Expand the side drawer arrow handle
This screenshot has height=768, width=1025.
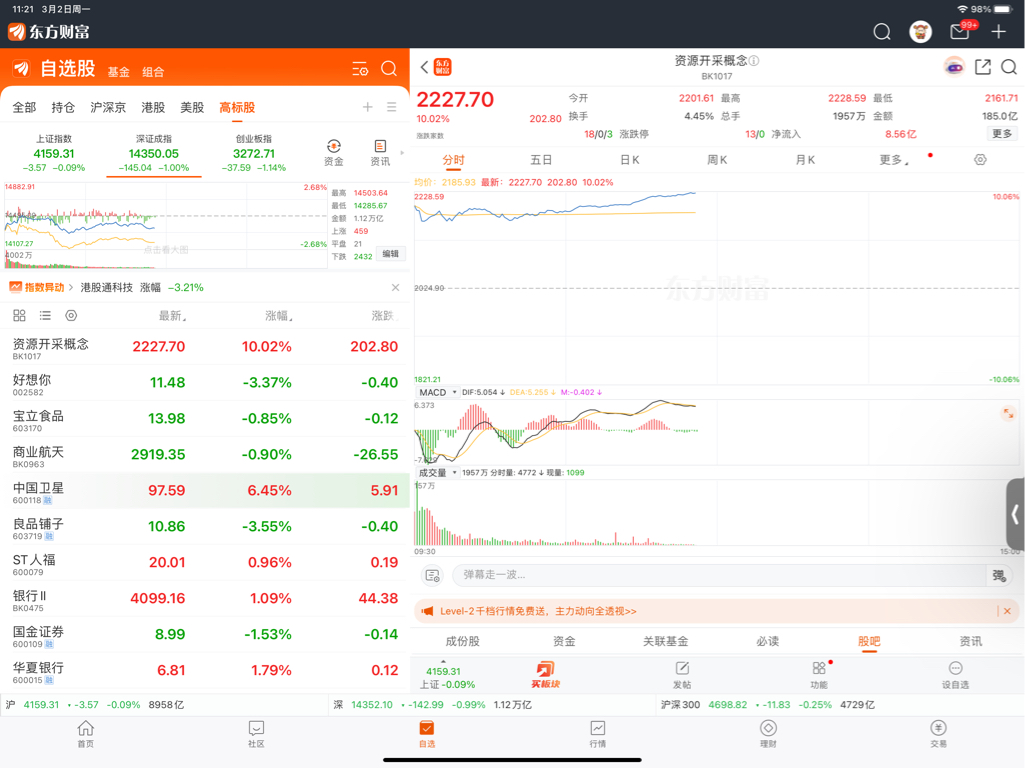(1015, 514)
